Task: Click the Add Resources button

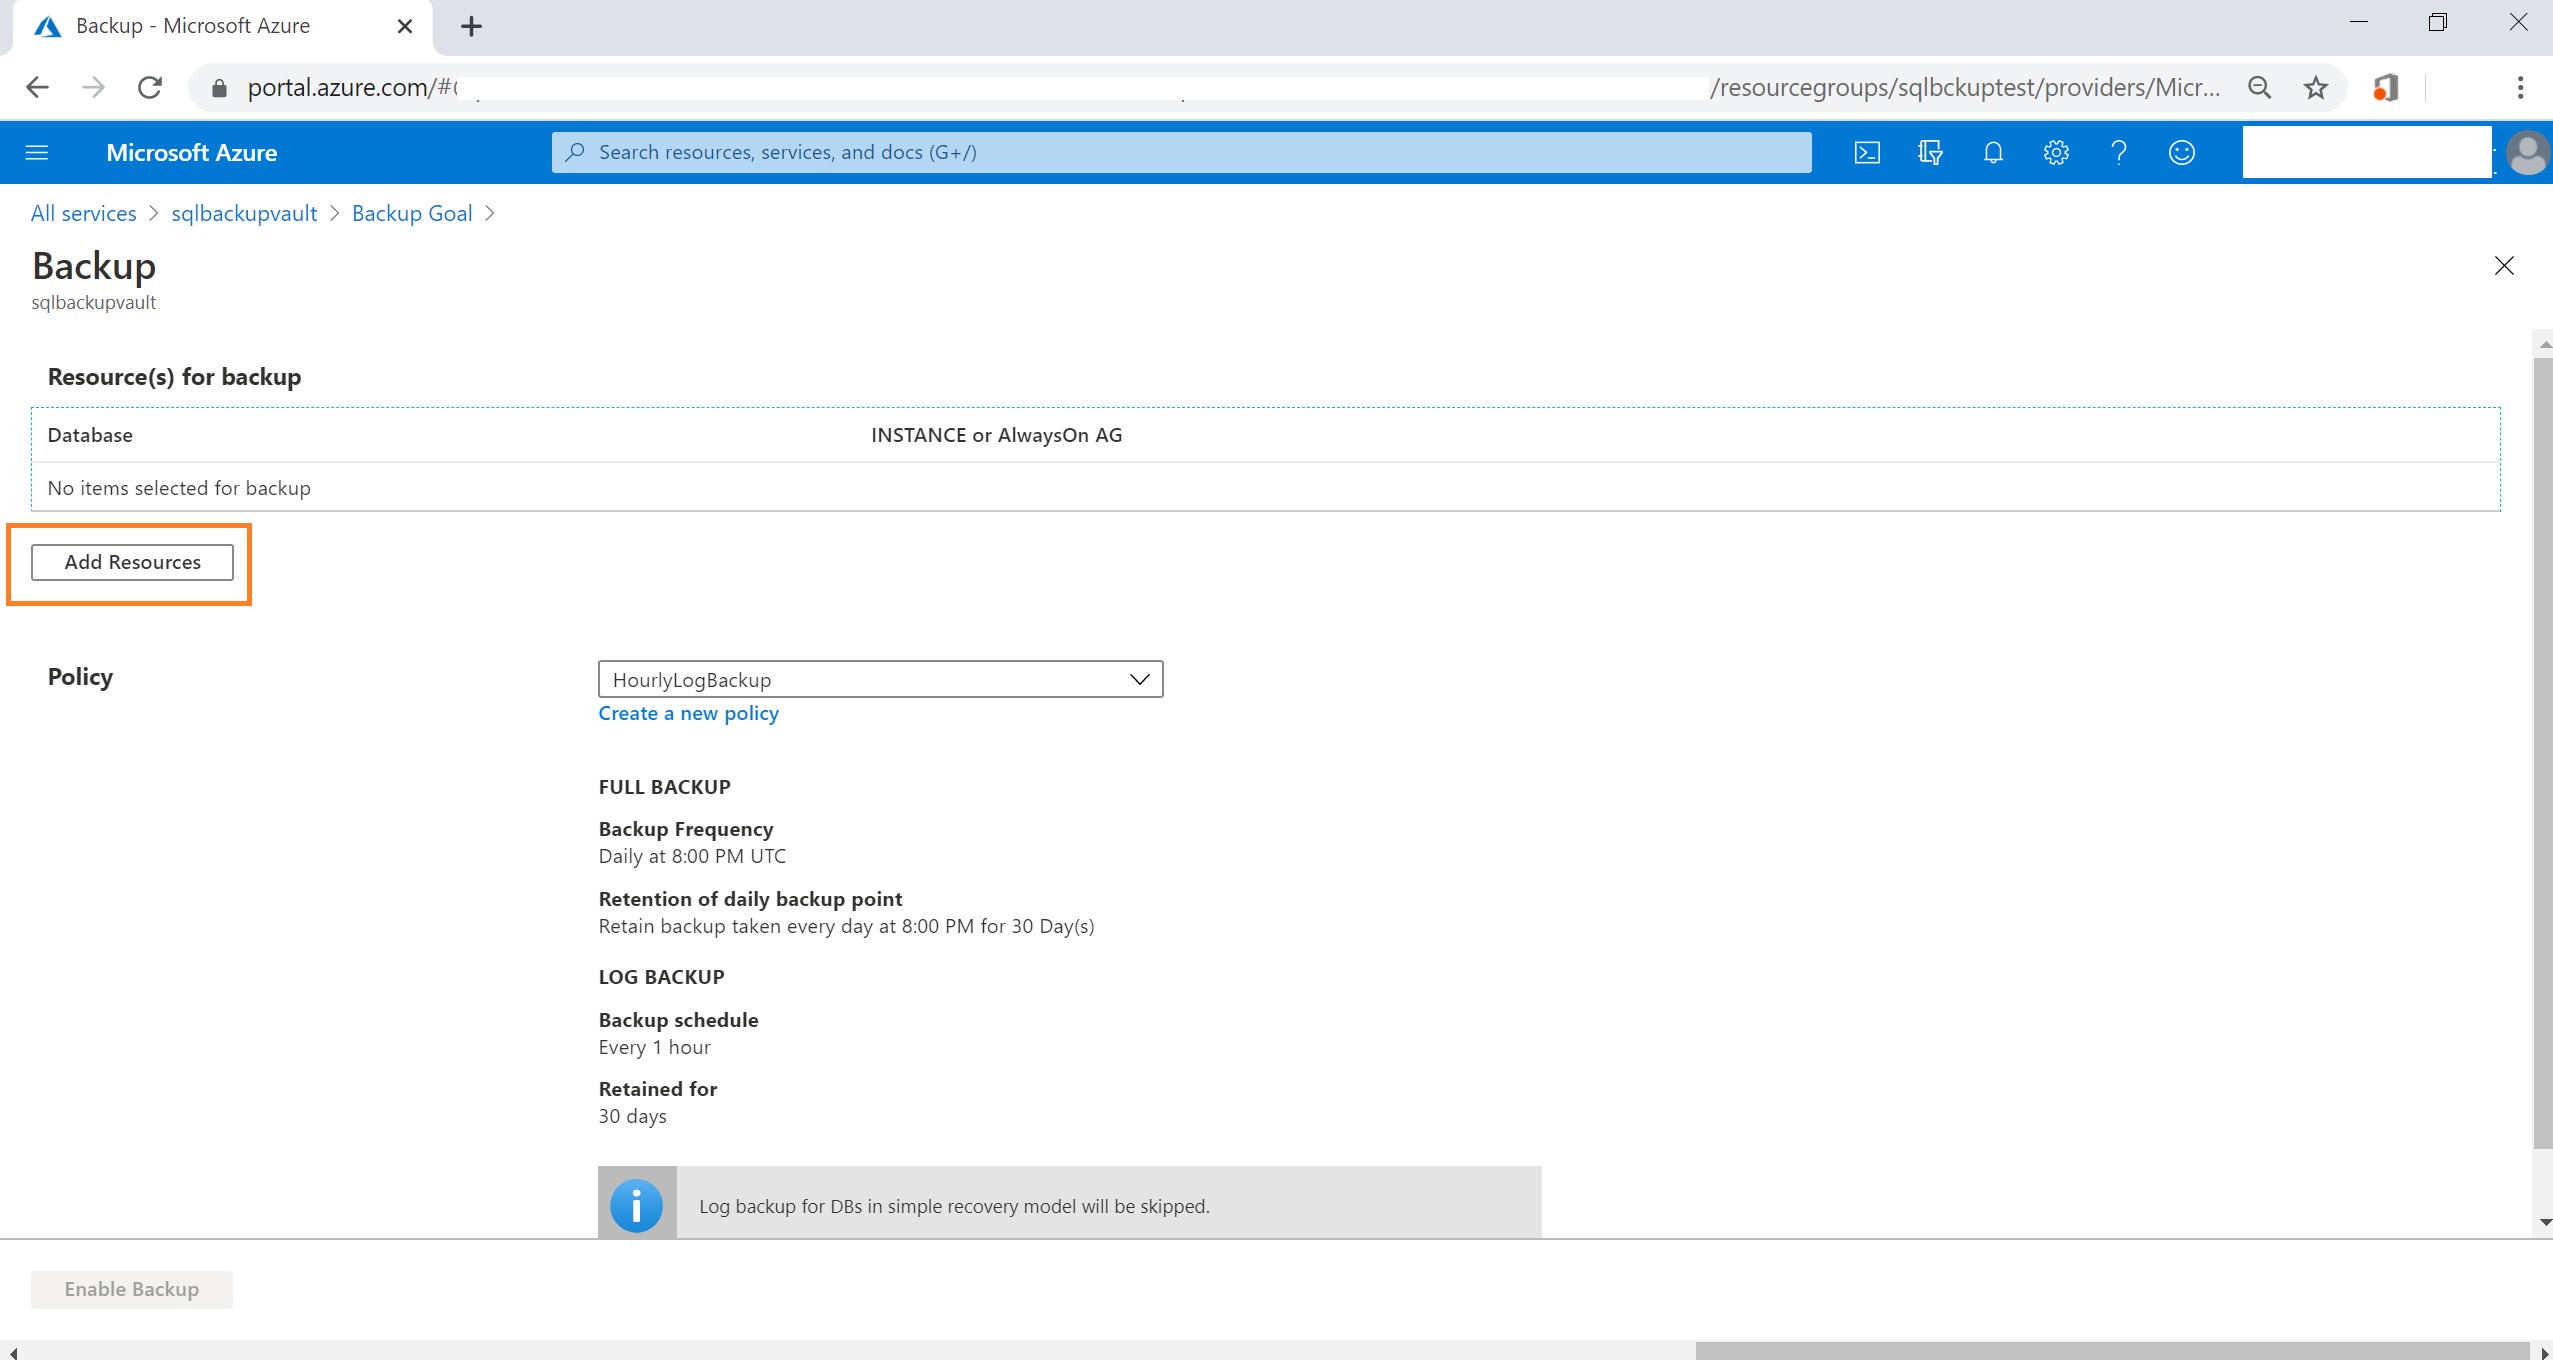Action: tap(133, 561)
